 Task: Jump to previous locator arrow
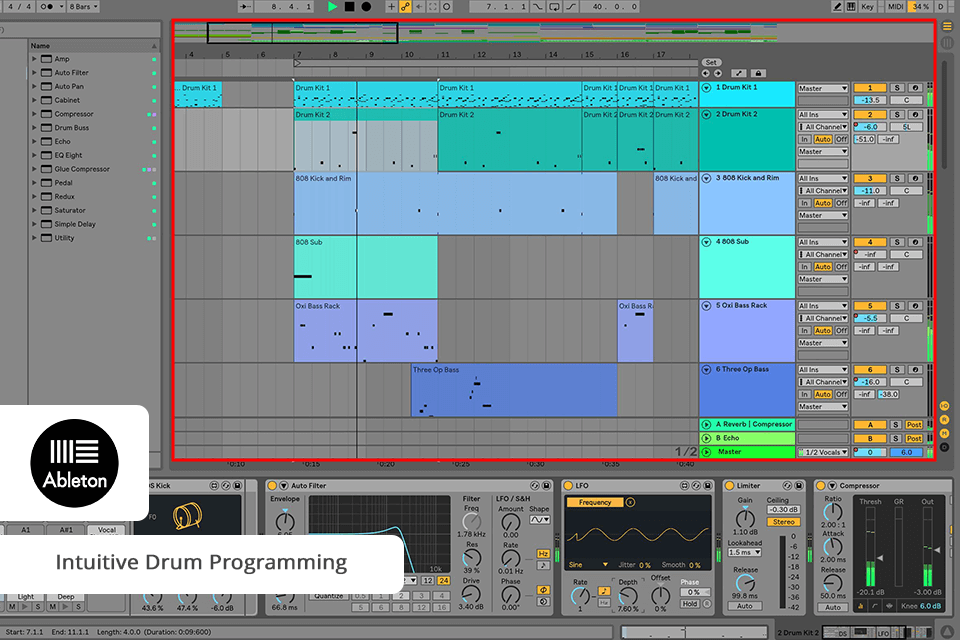706,73
